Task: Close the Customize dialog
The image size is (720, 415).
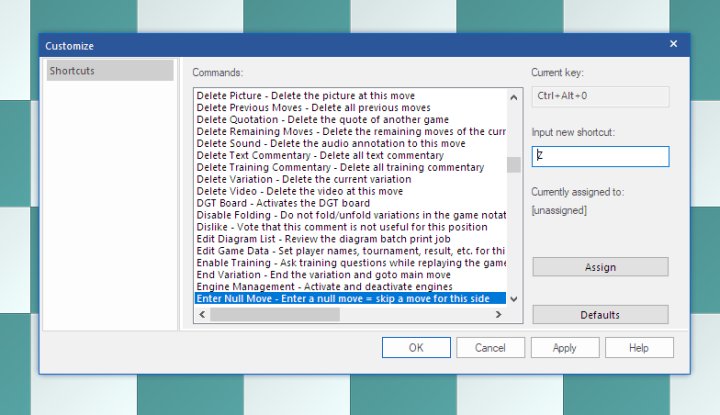Action: pos(673,44)
